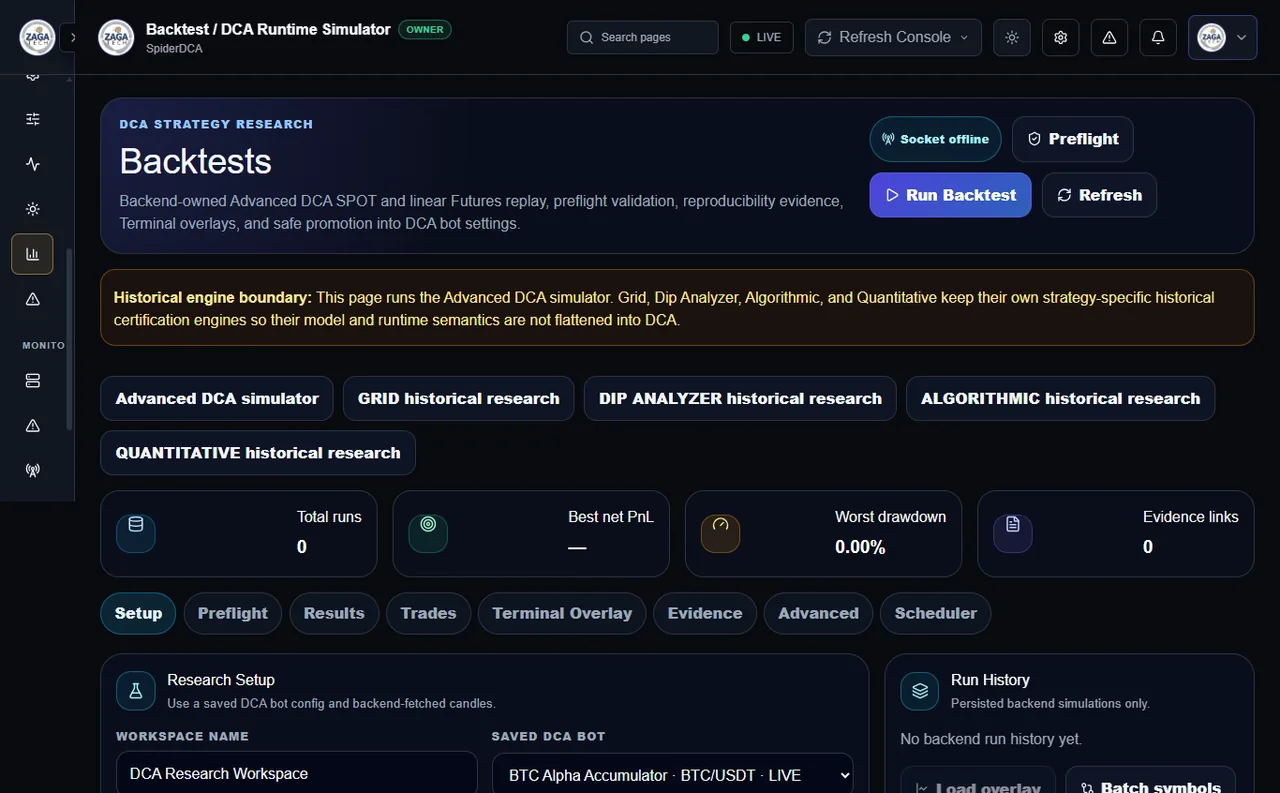Click the Workspace Name input field
The height and width of the screenshot is (793, 1280).
coord(297,774)
